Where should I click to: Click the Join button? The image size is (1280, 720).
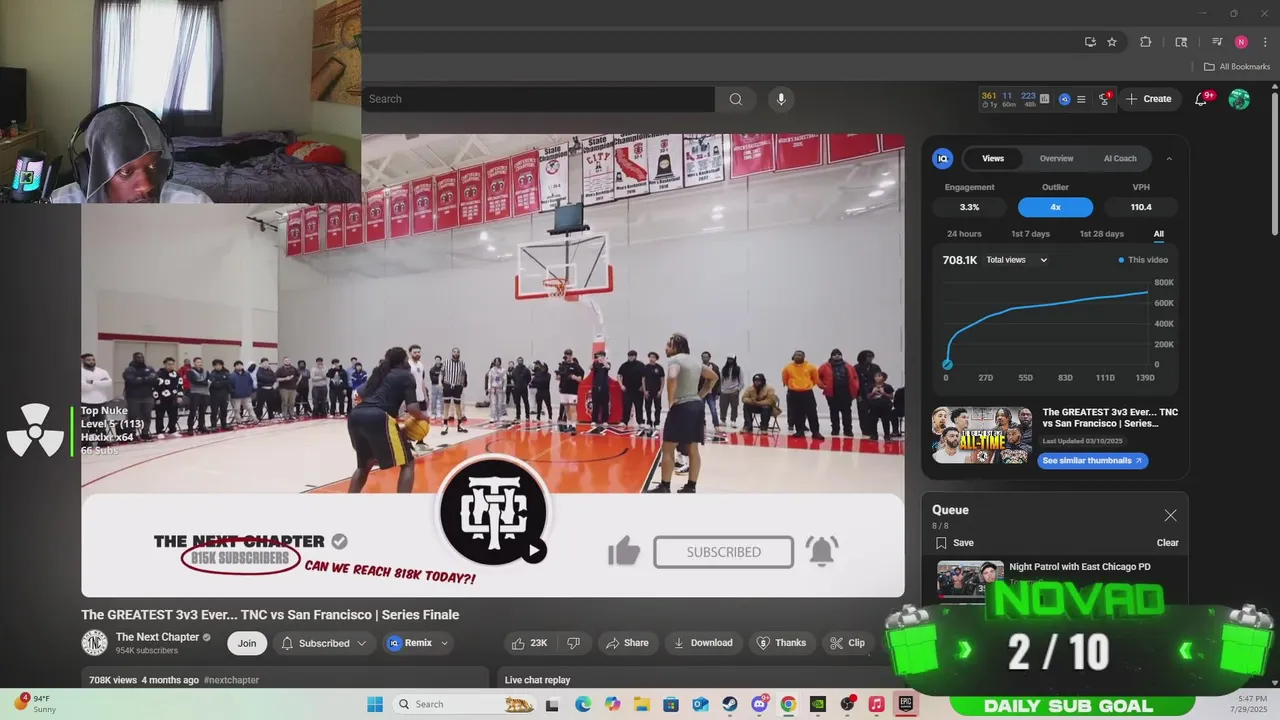(x=247, y=643)
